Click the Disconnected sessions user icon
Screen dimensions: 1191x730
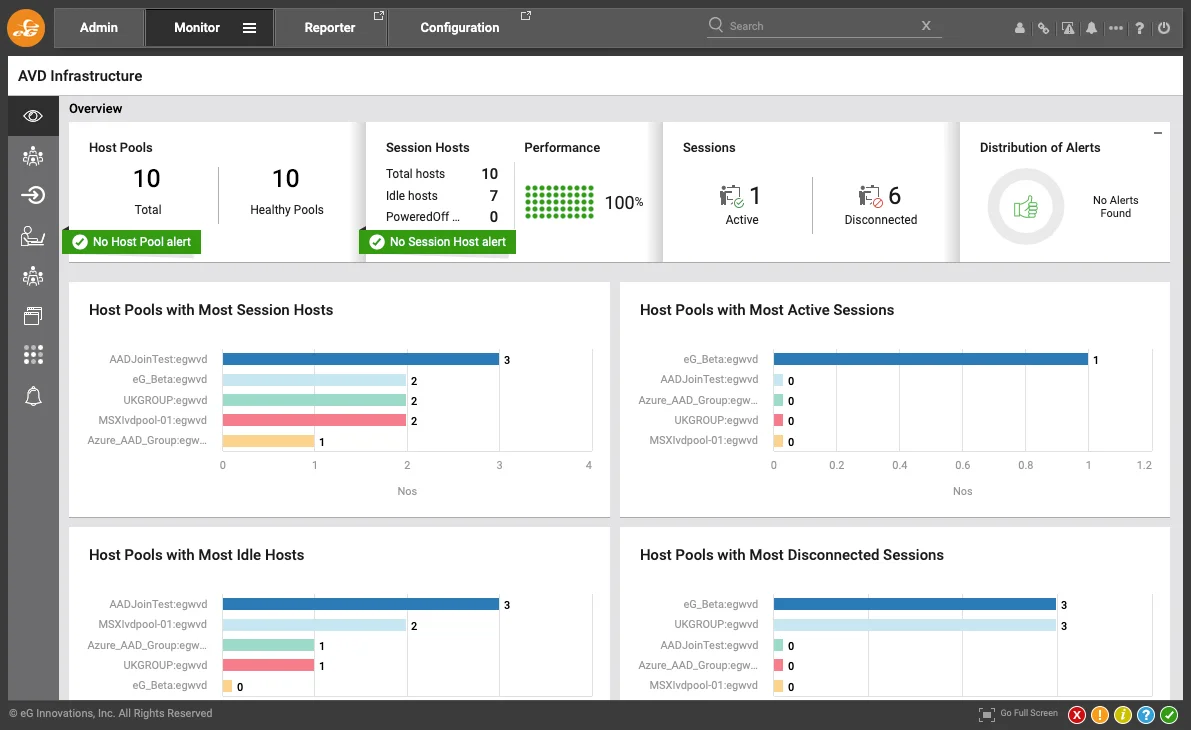pyautogui.click(x=870, y=196)
